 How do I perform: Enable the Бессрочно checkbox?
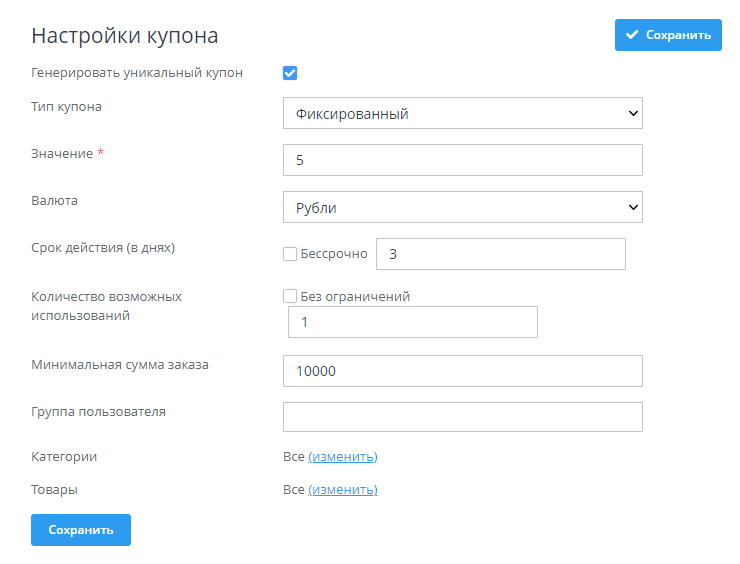tap(290, 254)
